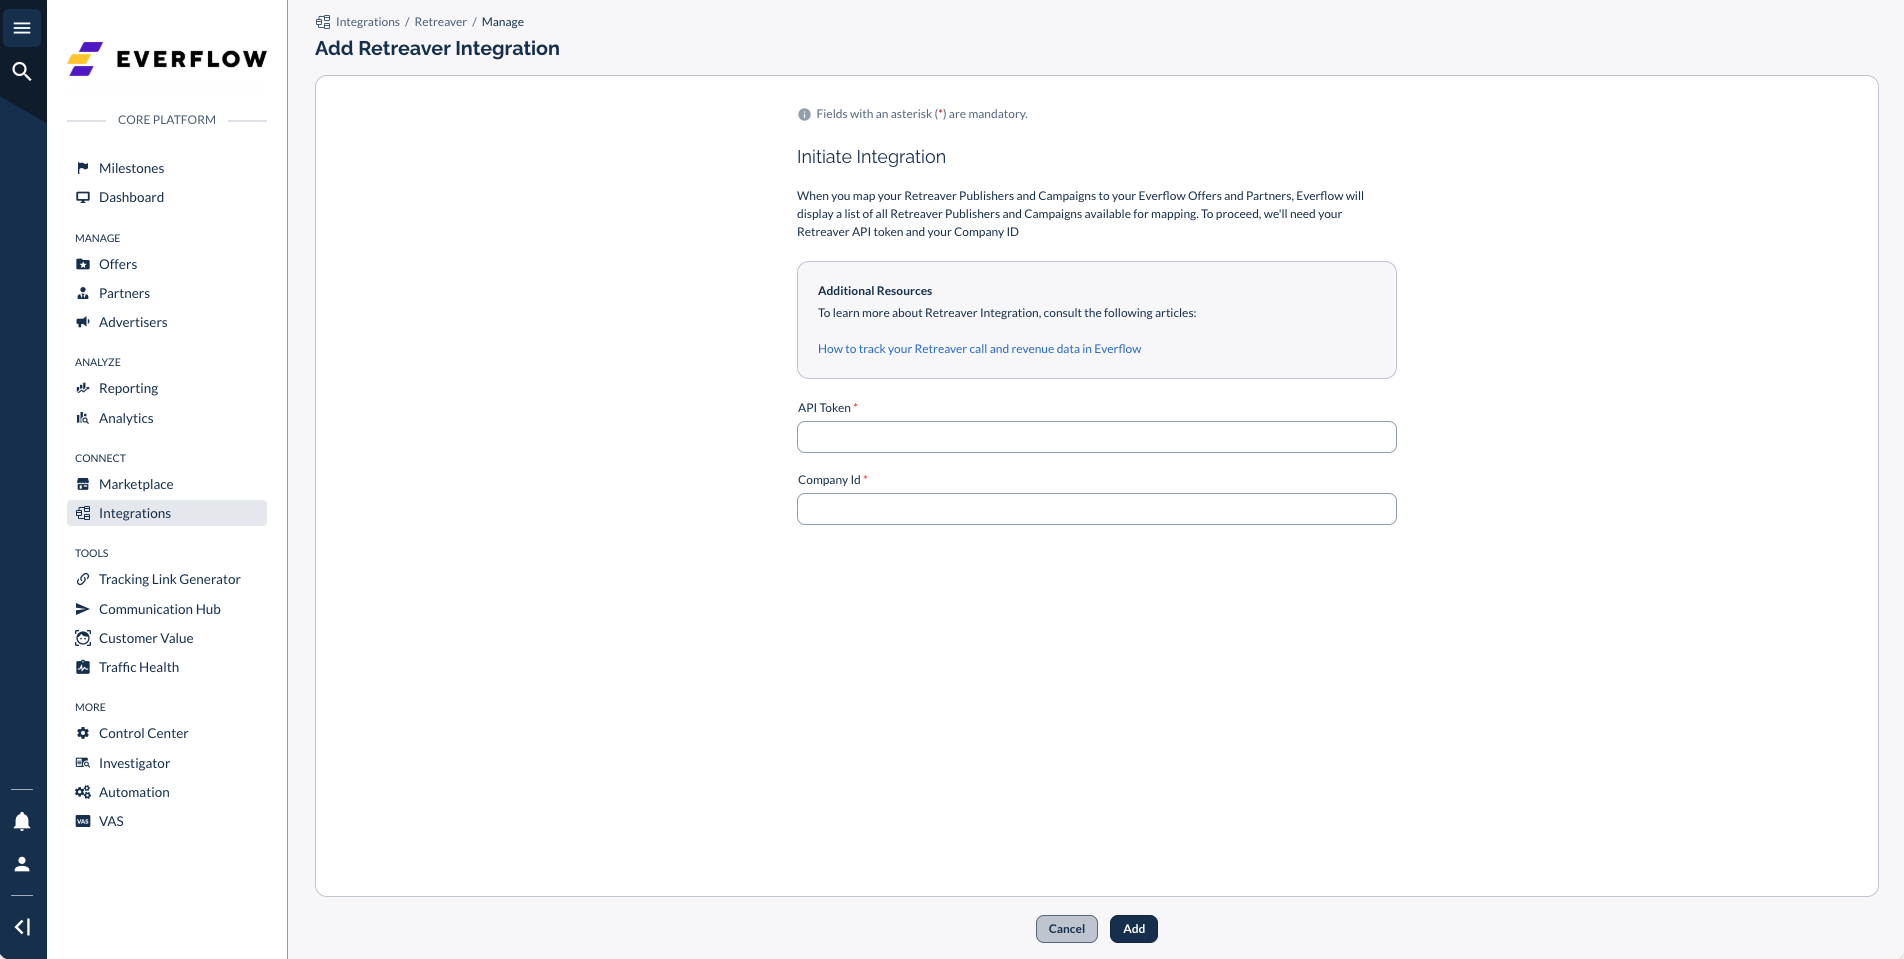The image size is (1904, 959).
Task: Open Milestones in the sidebar
Action: pyautogui.click(x=131, y=168)
